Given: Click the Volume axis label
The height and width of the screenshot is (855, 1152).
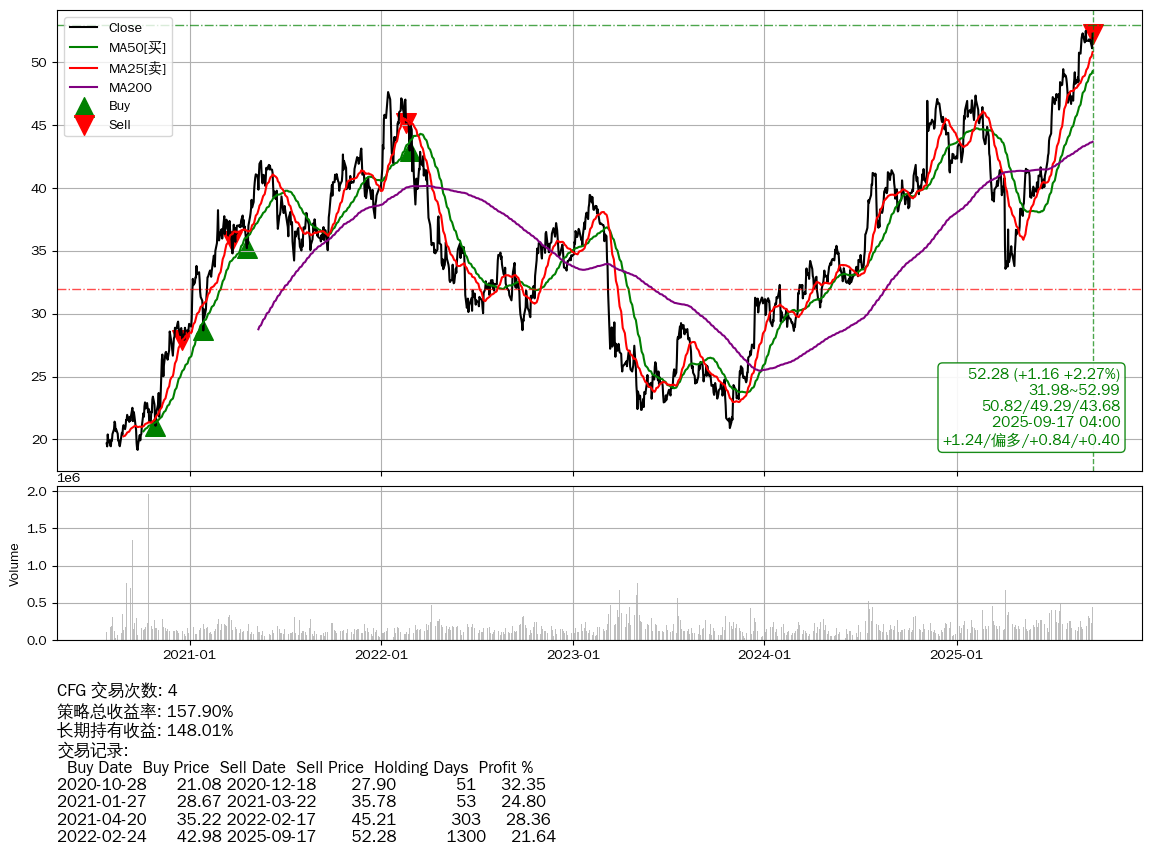Looking at the screenshot, I should [x=14, y=564].
